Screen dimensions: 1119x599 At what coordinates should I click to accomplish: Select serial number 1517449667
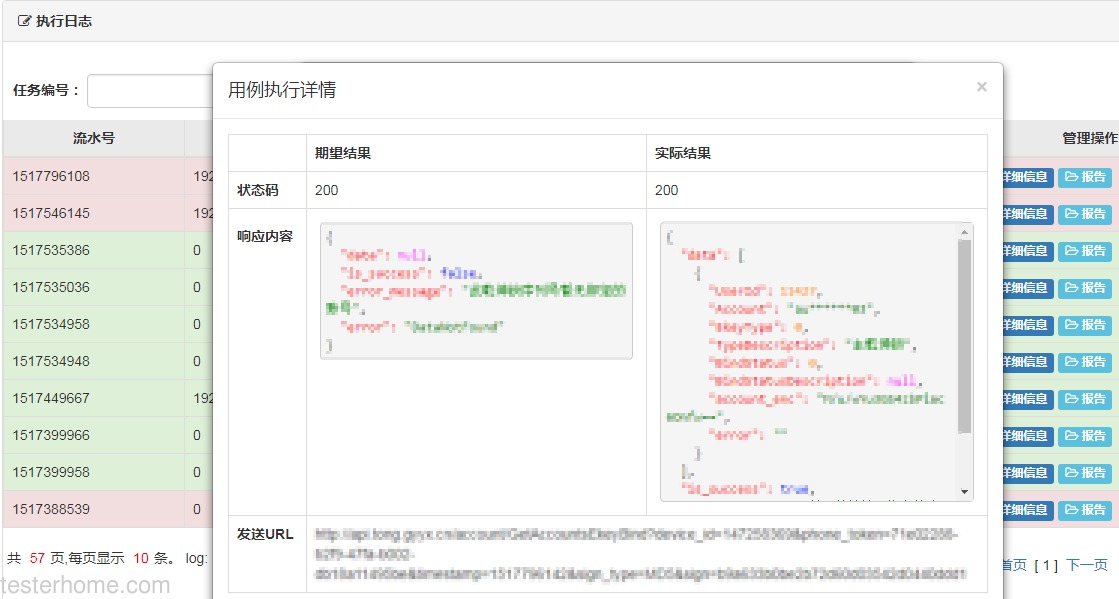51,398
